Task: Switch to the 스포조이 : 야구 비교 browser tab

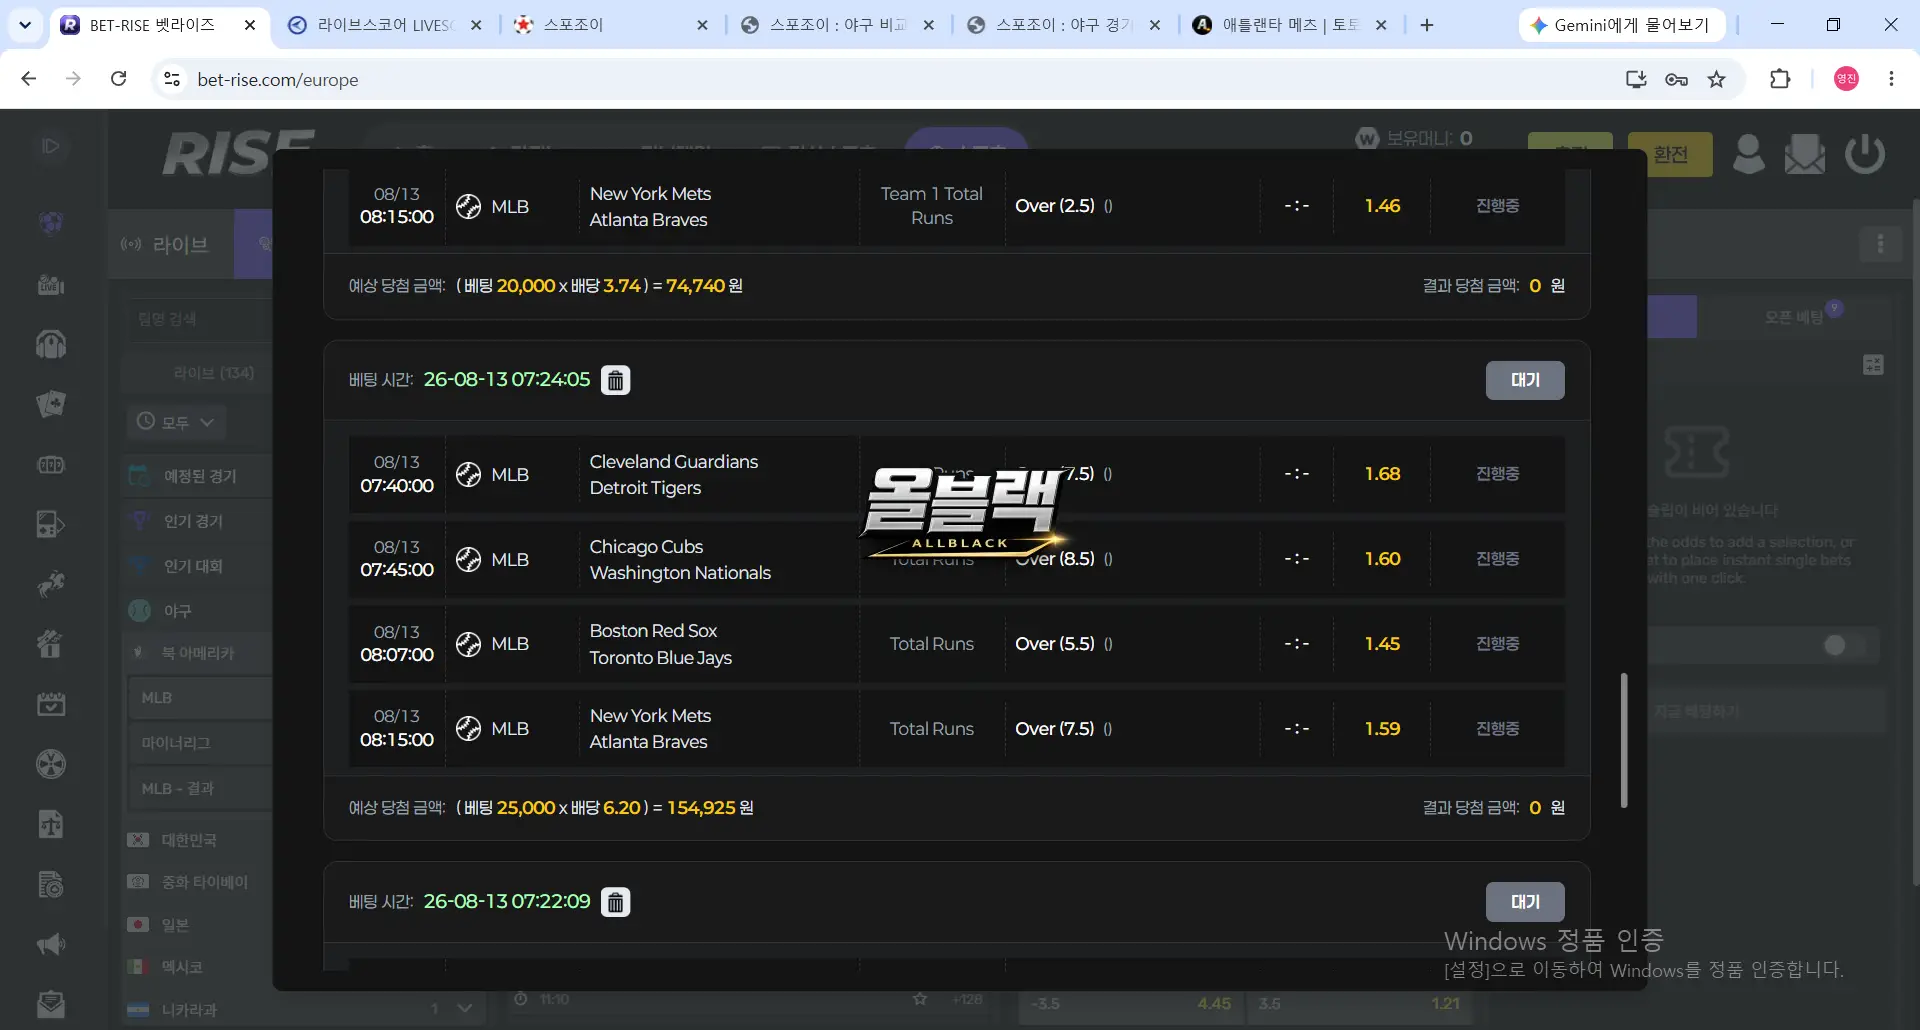Action: [x=837, y=25]
